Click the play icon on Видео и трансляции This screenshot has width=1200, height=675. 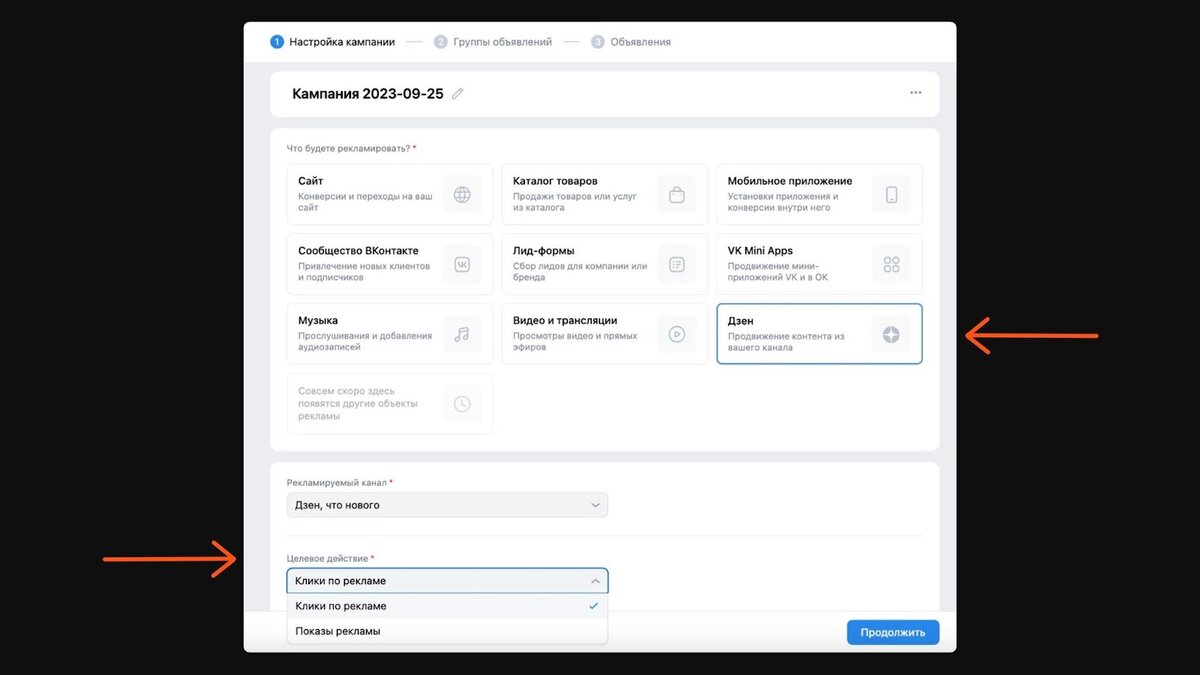click(677, 334)
